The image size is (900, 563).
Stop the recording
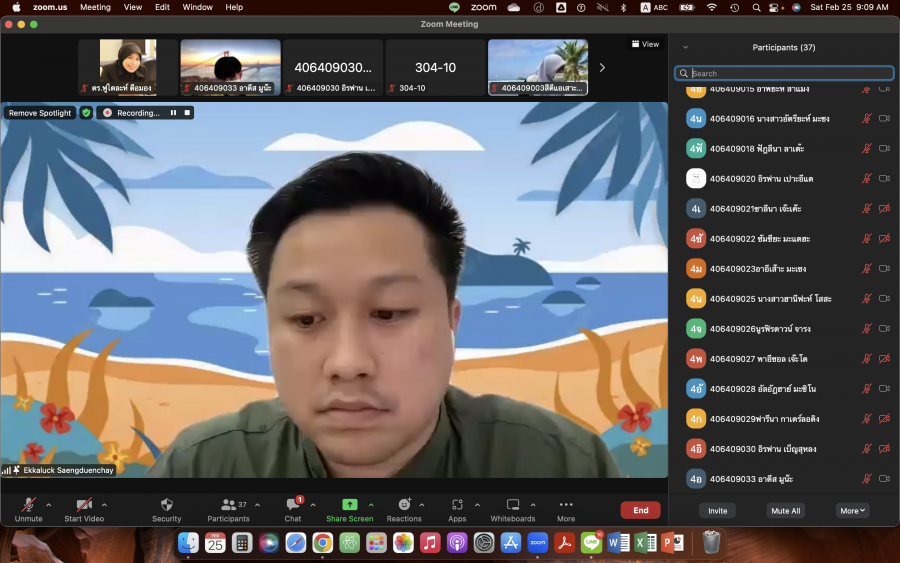(x=186, y=113)
